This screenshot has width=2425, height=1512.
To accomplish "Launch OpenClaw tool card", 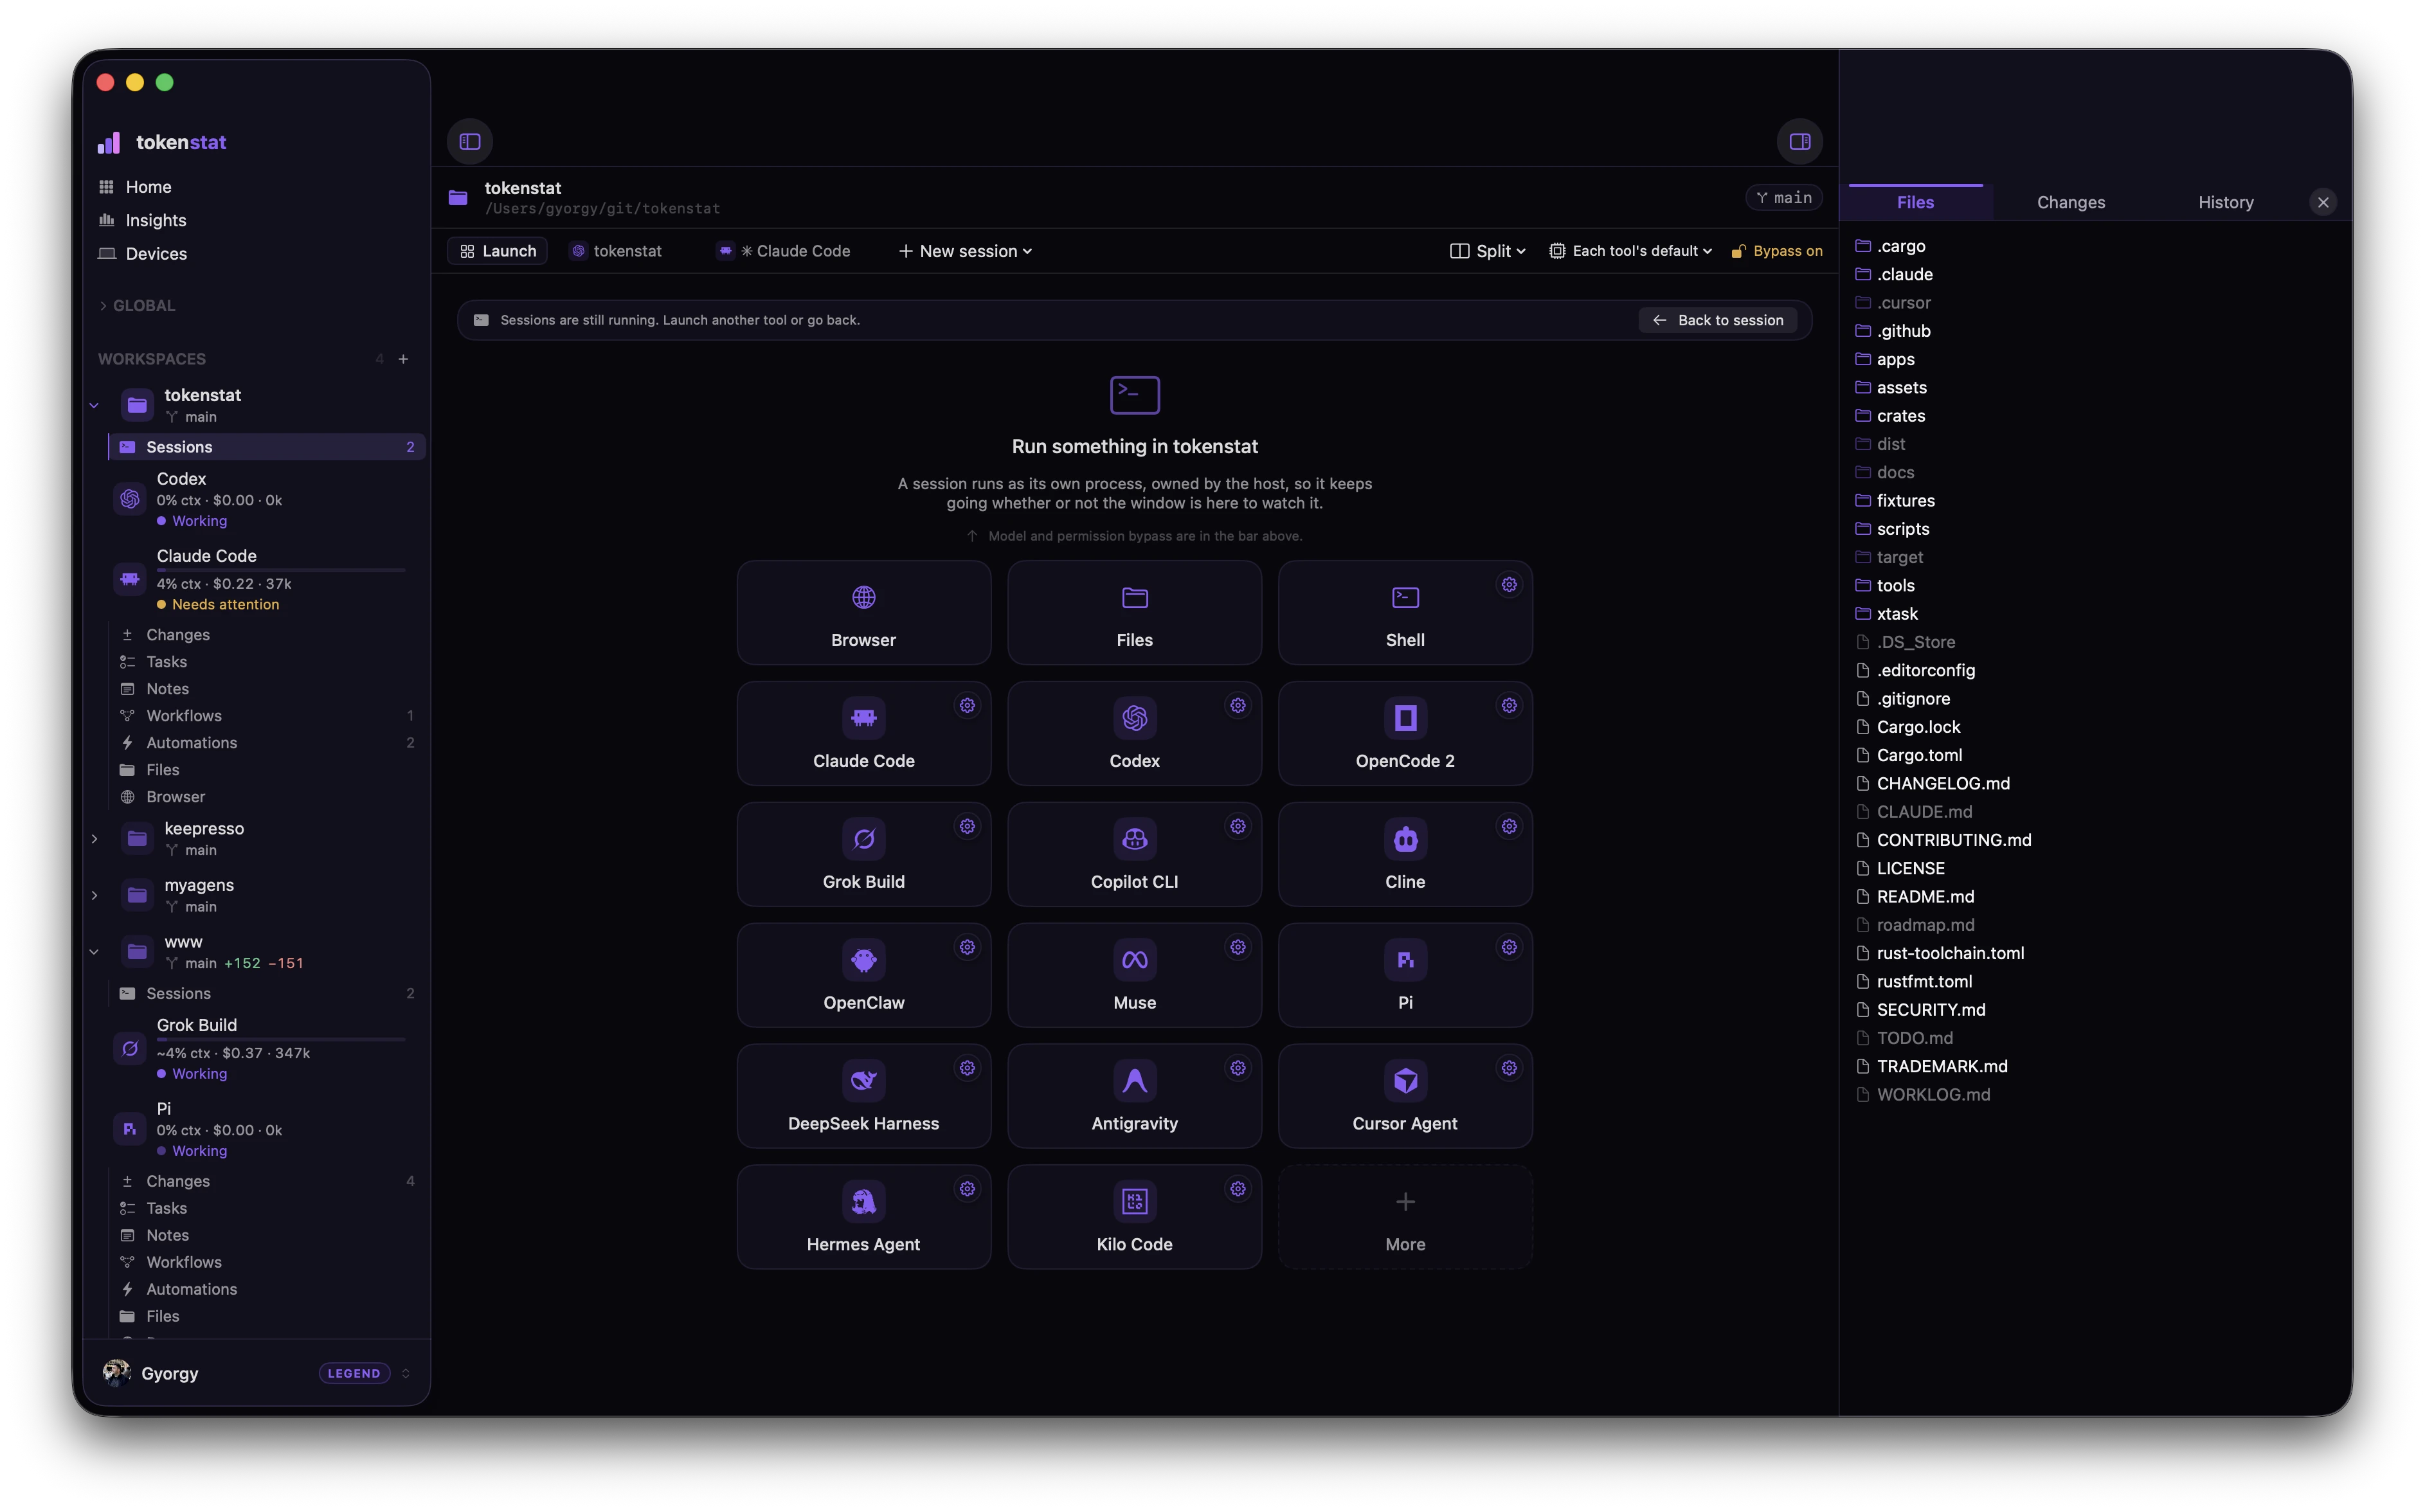I will coord(863,975).
